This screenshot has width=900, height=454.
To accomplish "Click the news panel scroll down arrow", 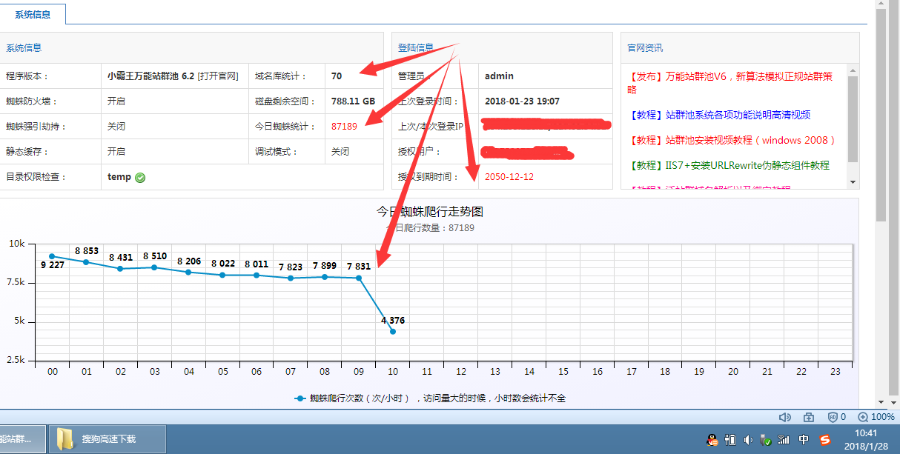I will pyautogui.click(x=853, y=182).
